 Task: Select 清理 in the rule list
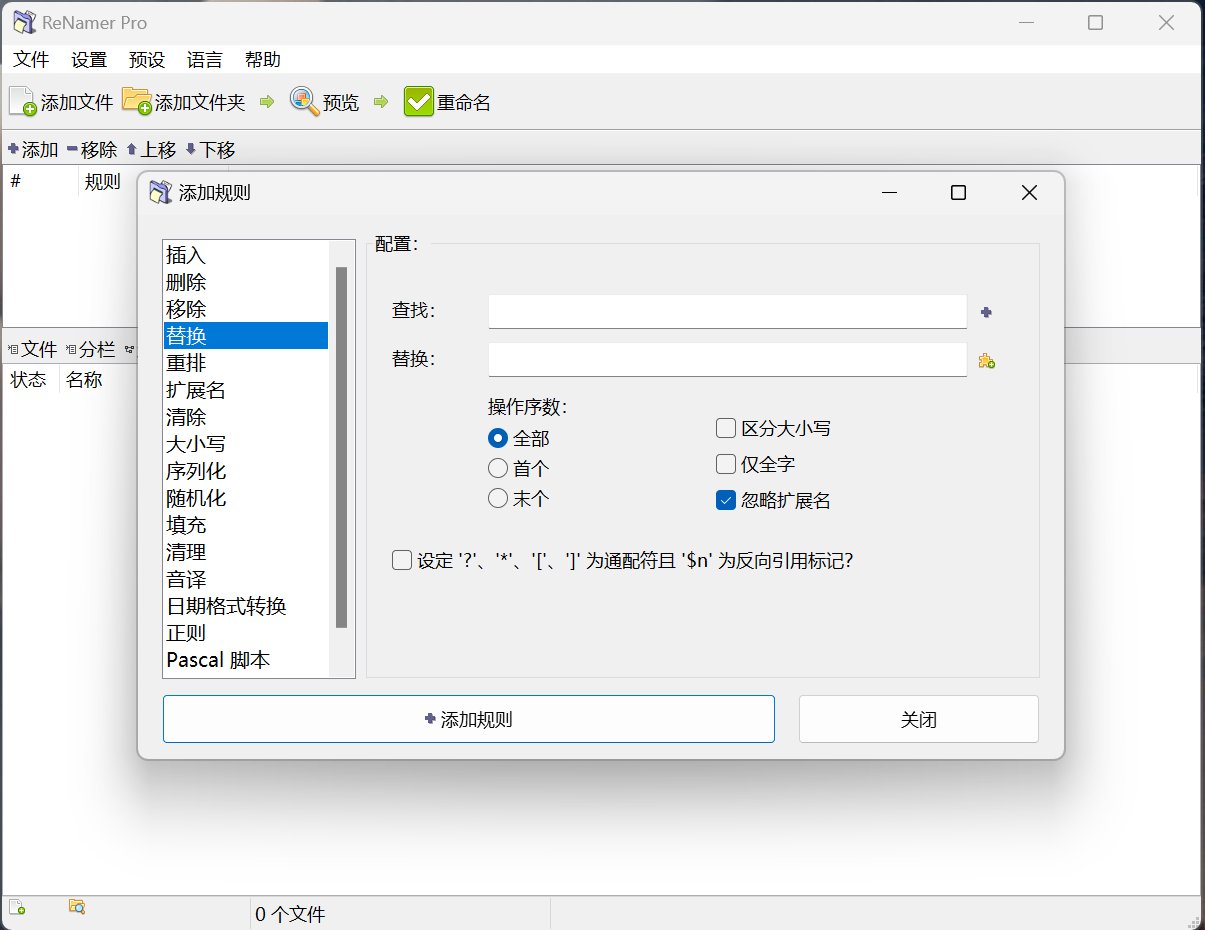[246, 552]
